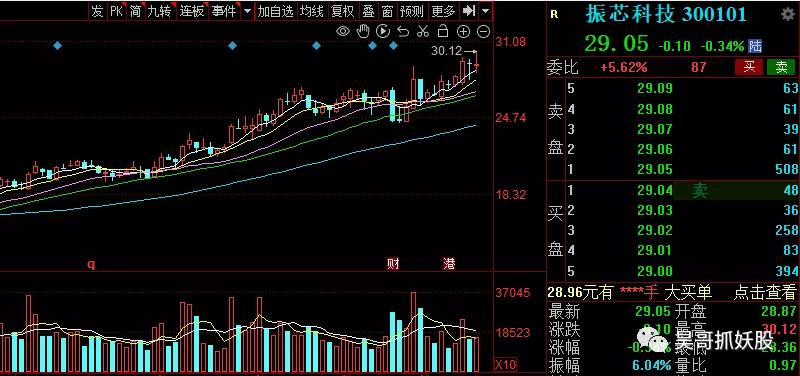Open the 事件 events item
Viewport: 800px width, 376px height.
pos(224,11)
